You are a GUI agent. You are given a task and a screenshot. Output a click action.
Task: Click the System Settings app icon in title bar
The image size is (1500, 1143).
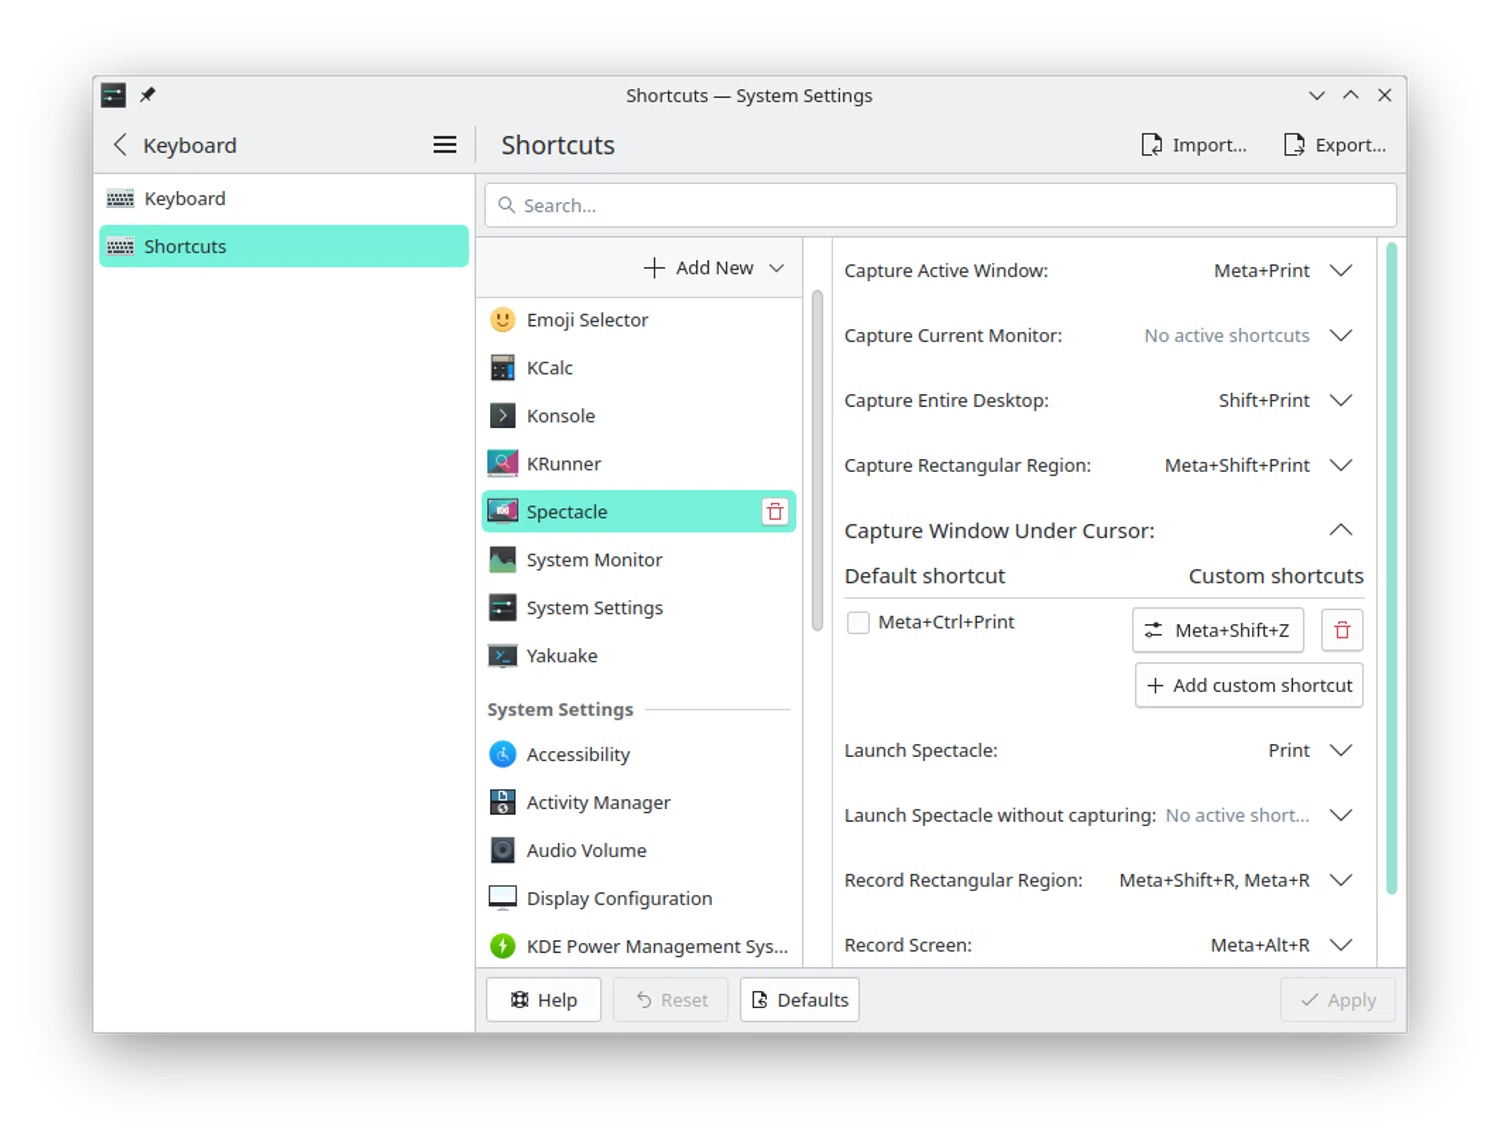114,95
